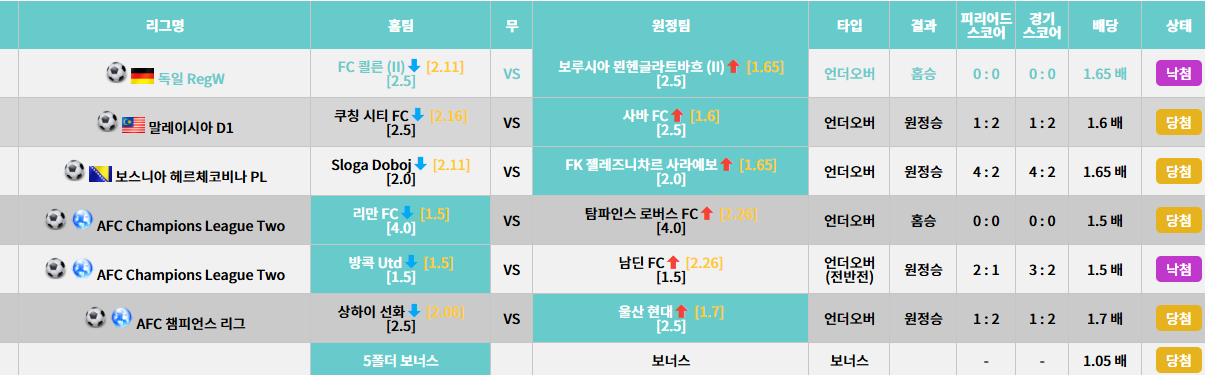Click the soccer ball icon in 독일 RegW row
The width and height of the screenshot is (1205, 375).
[117, 73]
